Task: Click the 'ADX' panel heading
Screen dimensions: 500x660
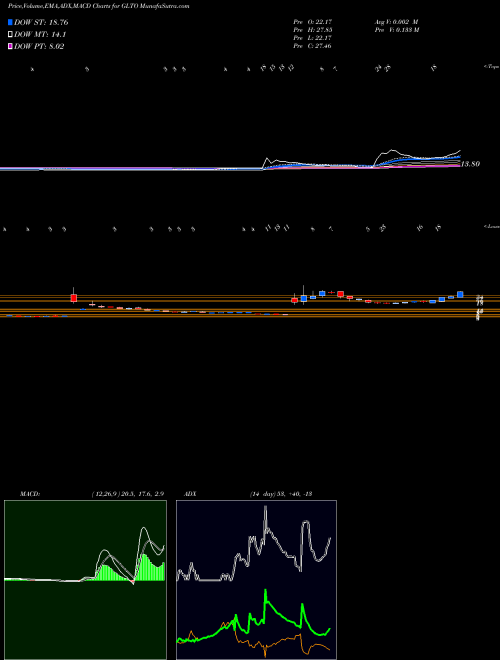Action: pyautogui.click(x=190, y=494)
